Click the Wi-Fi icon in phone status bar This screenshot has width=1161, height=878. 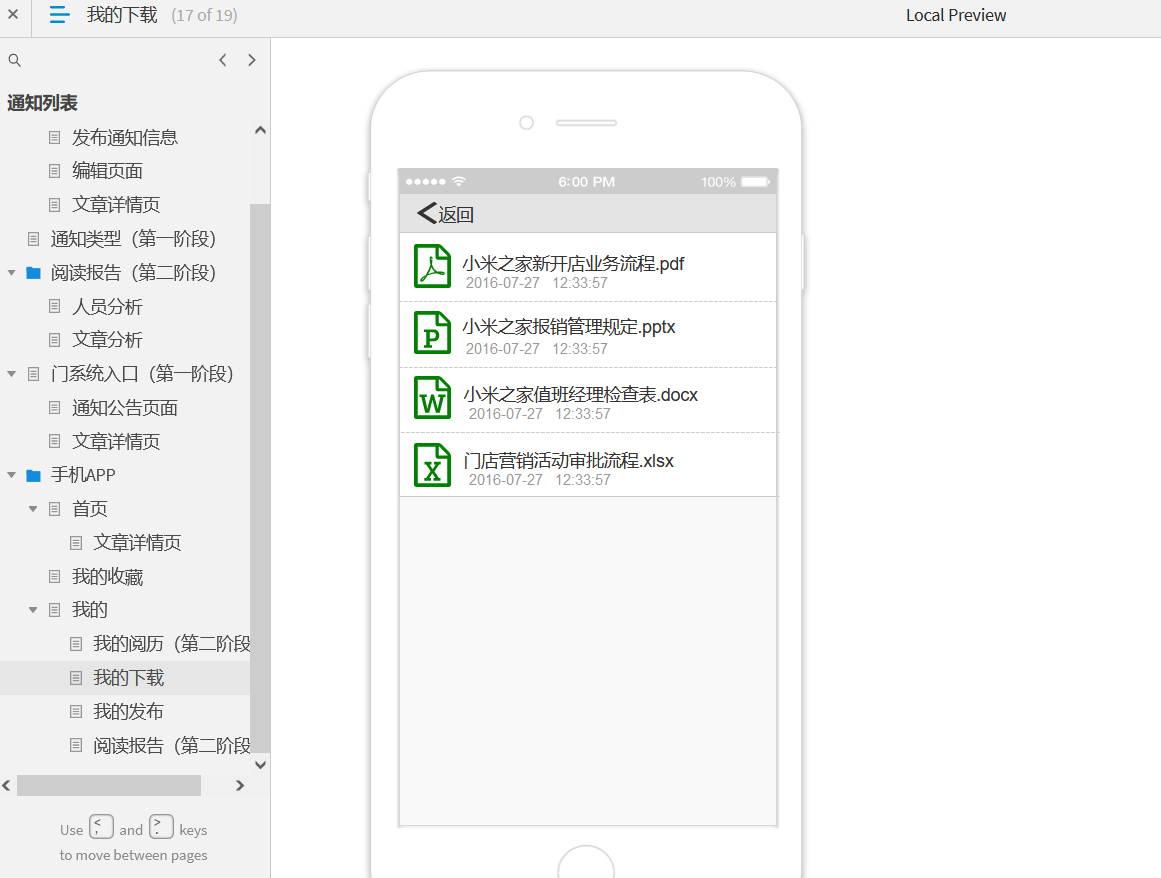click(x=459, y=181)
